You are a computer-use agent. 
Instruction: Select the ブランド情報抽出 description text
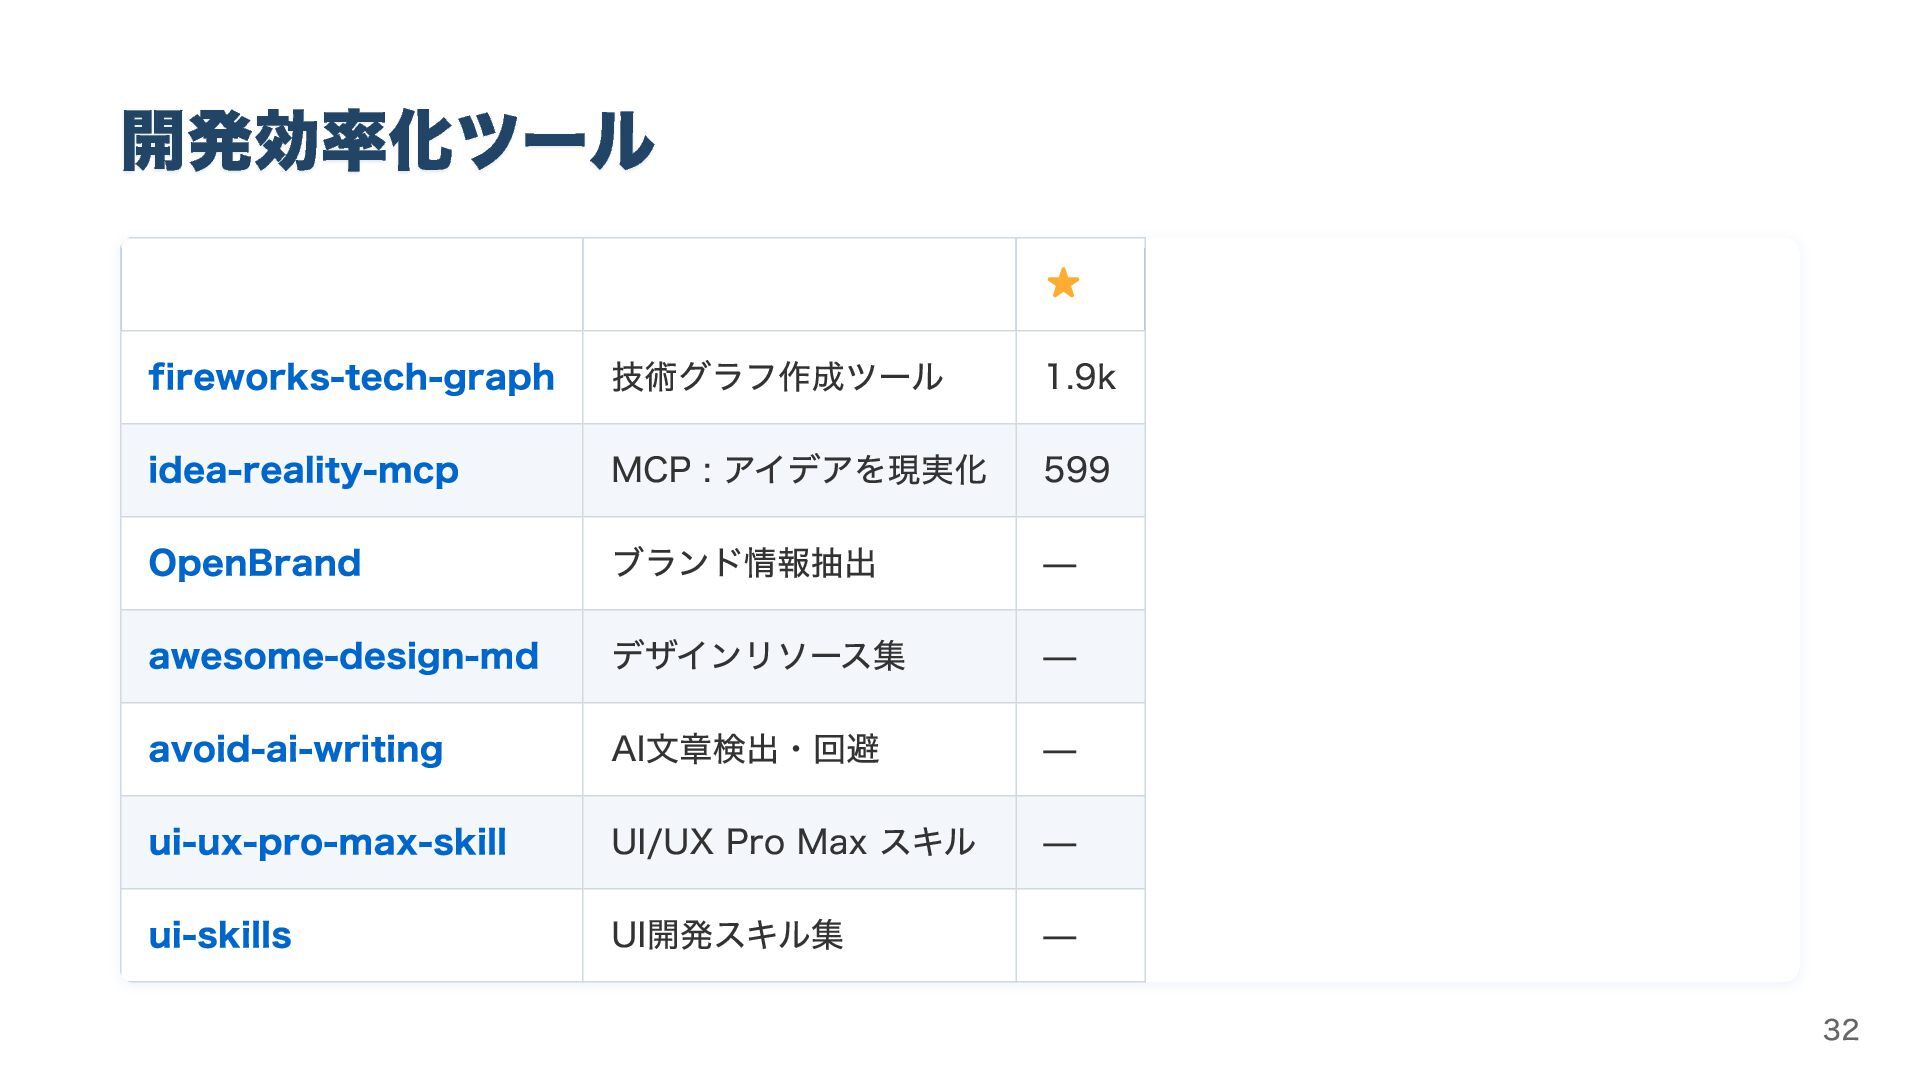pyautogui.click(x=744, y=563)
